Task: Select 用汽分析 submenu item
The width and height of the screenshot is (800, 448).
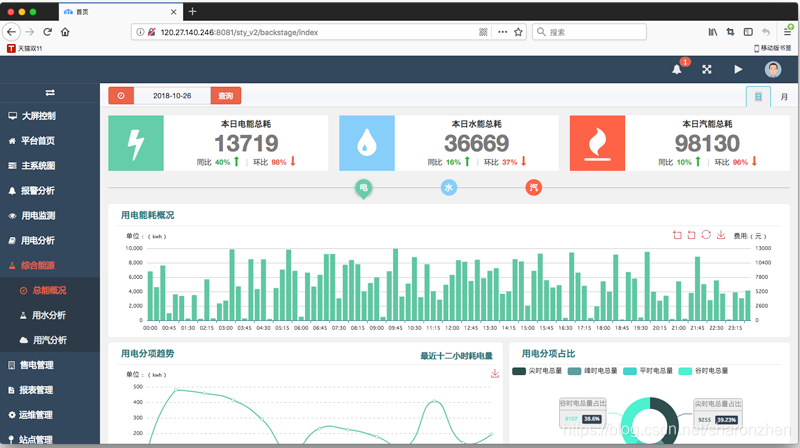Action: click(x=50, y=340)
